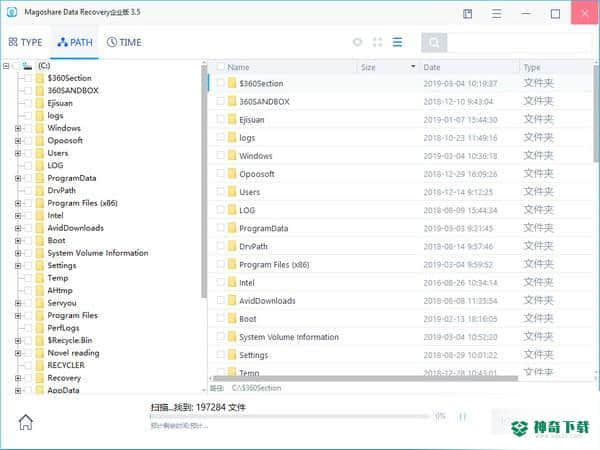
Task: Click the folder tree vertical scrollbar
Action: 204,181
